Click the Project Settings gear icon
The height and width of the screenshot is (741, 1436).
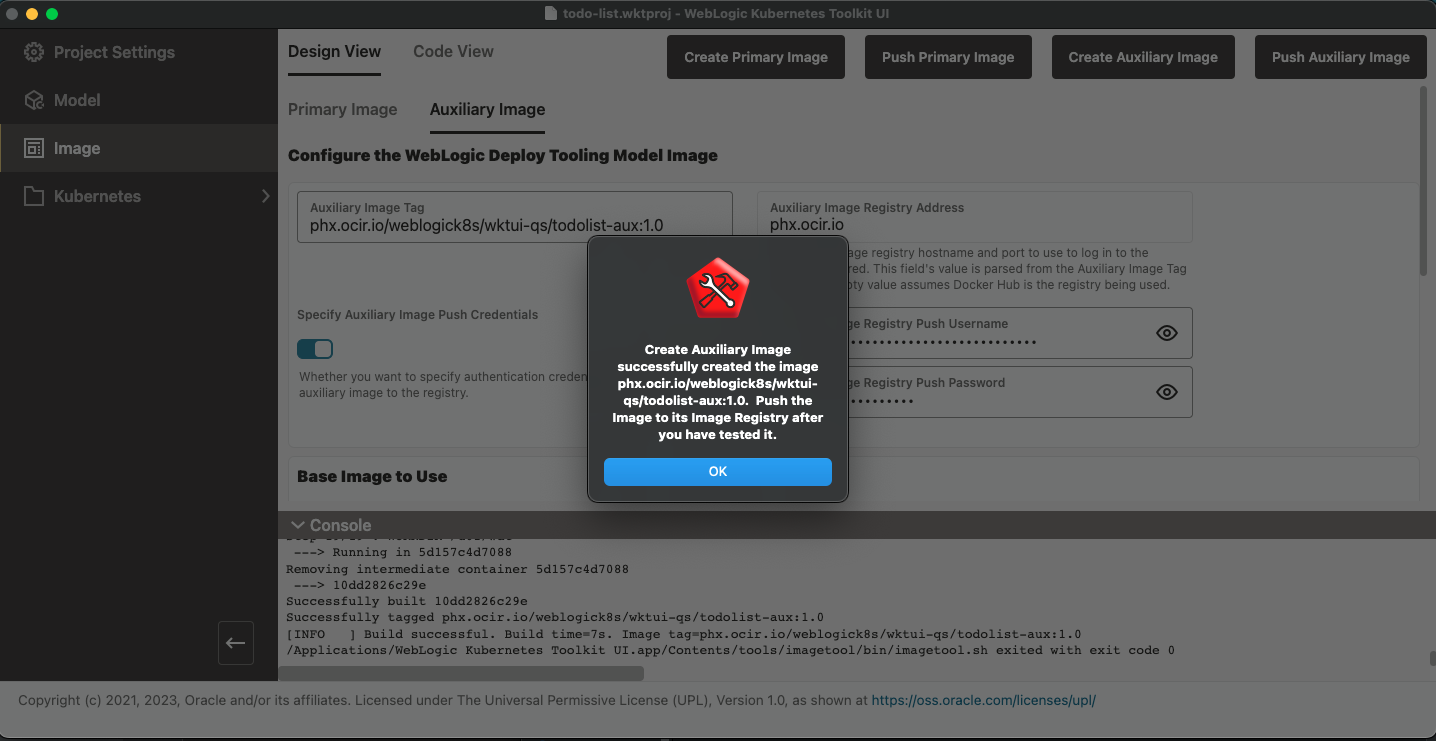pos(34,52)
